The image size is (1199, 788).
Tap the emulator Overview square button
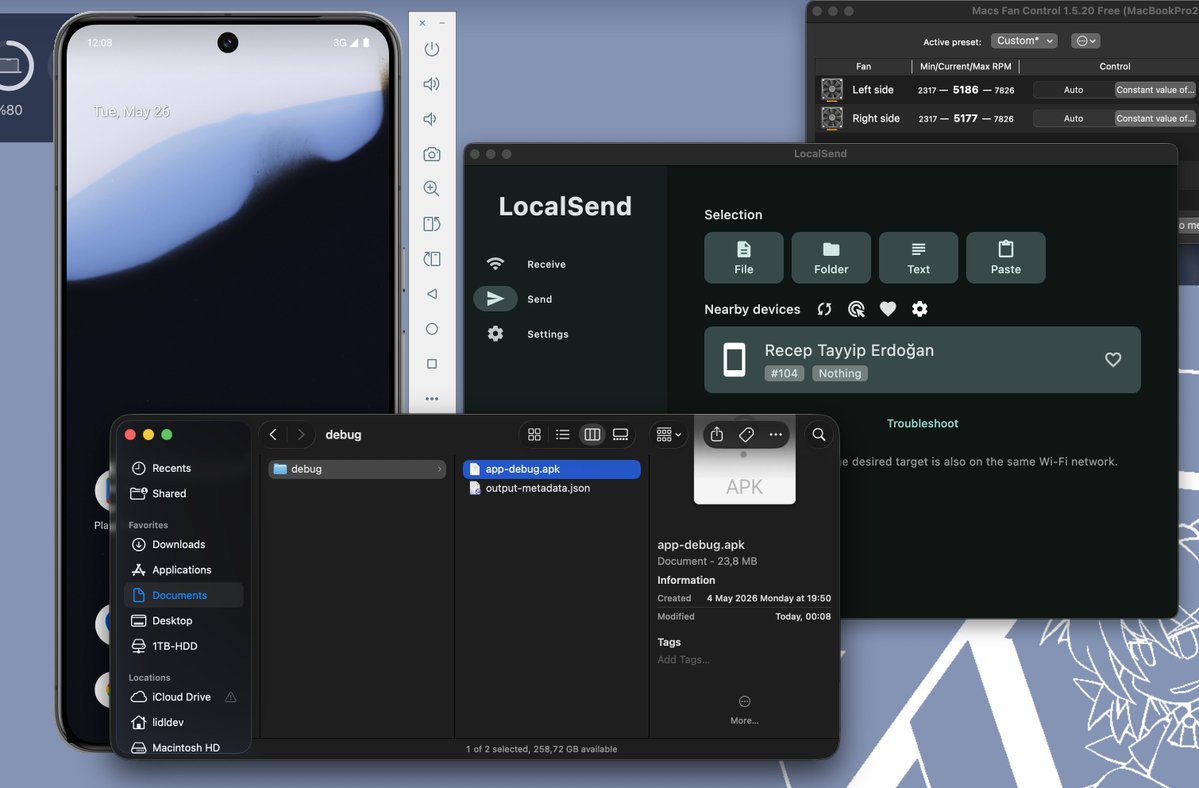(432, 364)
